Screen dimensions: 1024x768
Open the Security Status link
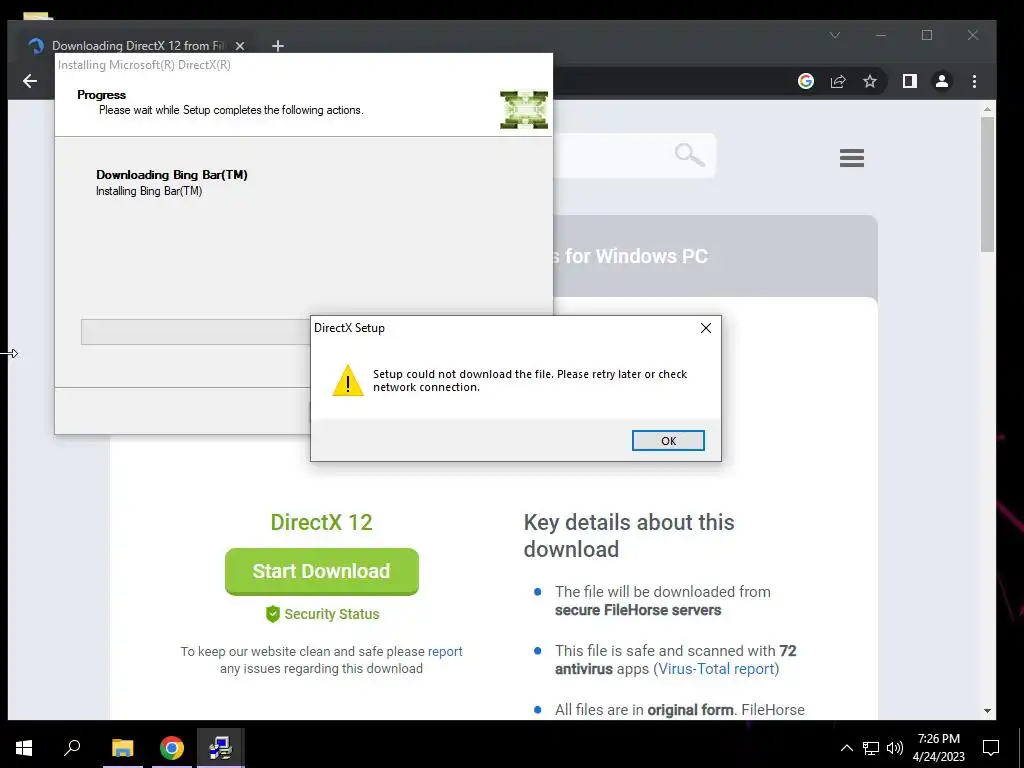click(x=332, y=614)
